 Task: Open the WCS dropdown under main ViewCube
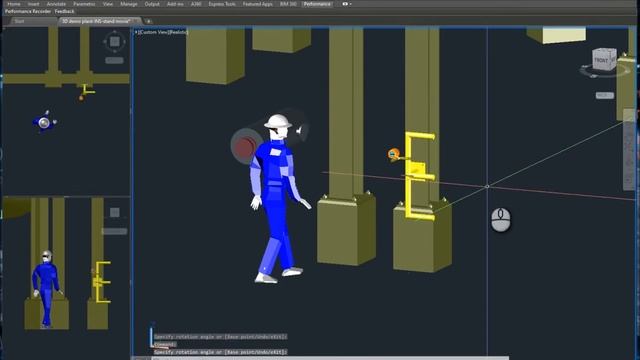pyautogui.click(x=604, y=95)
